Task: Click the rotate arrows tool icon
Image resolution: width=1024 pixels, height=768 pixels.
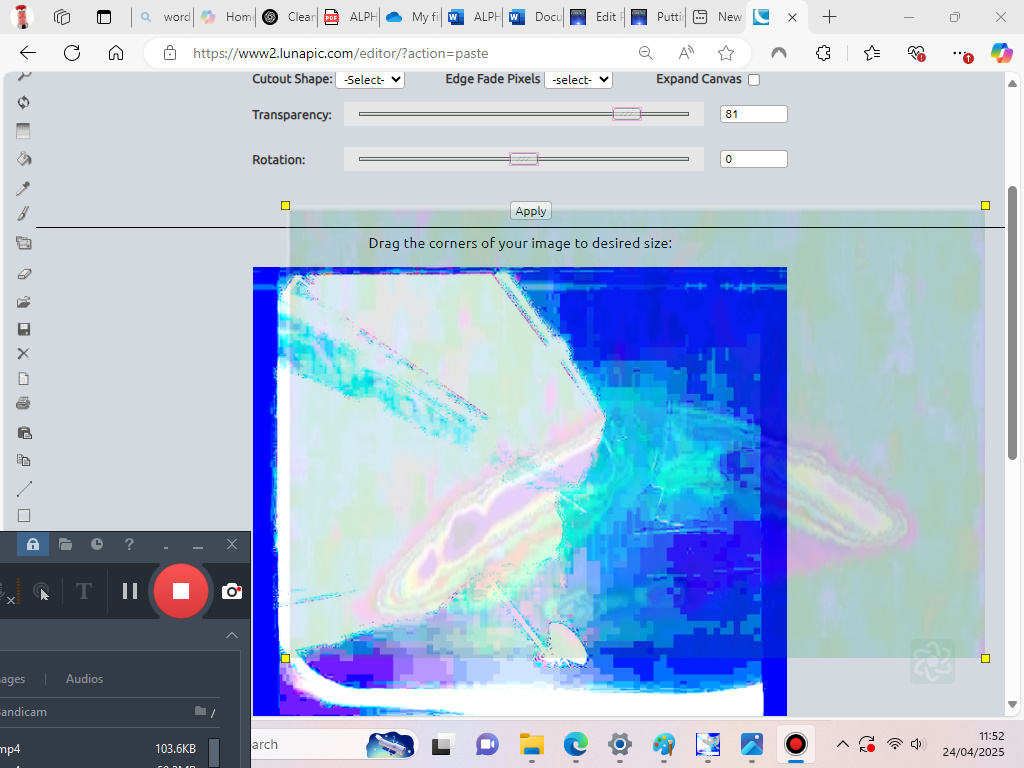Action: point(24,102)
